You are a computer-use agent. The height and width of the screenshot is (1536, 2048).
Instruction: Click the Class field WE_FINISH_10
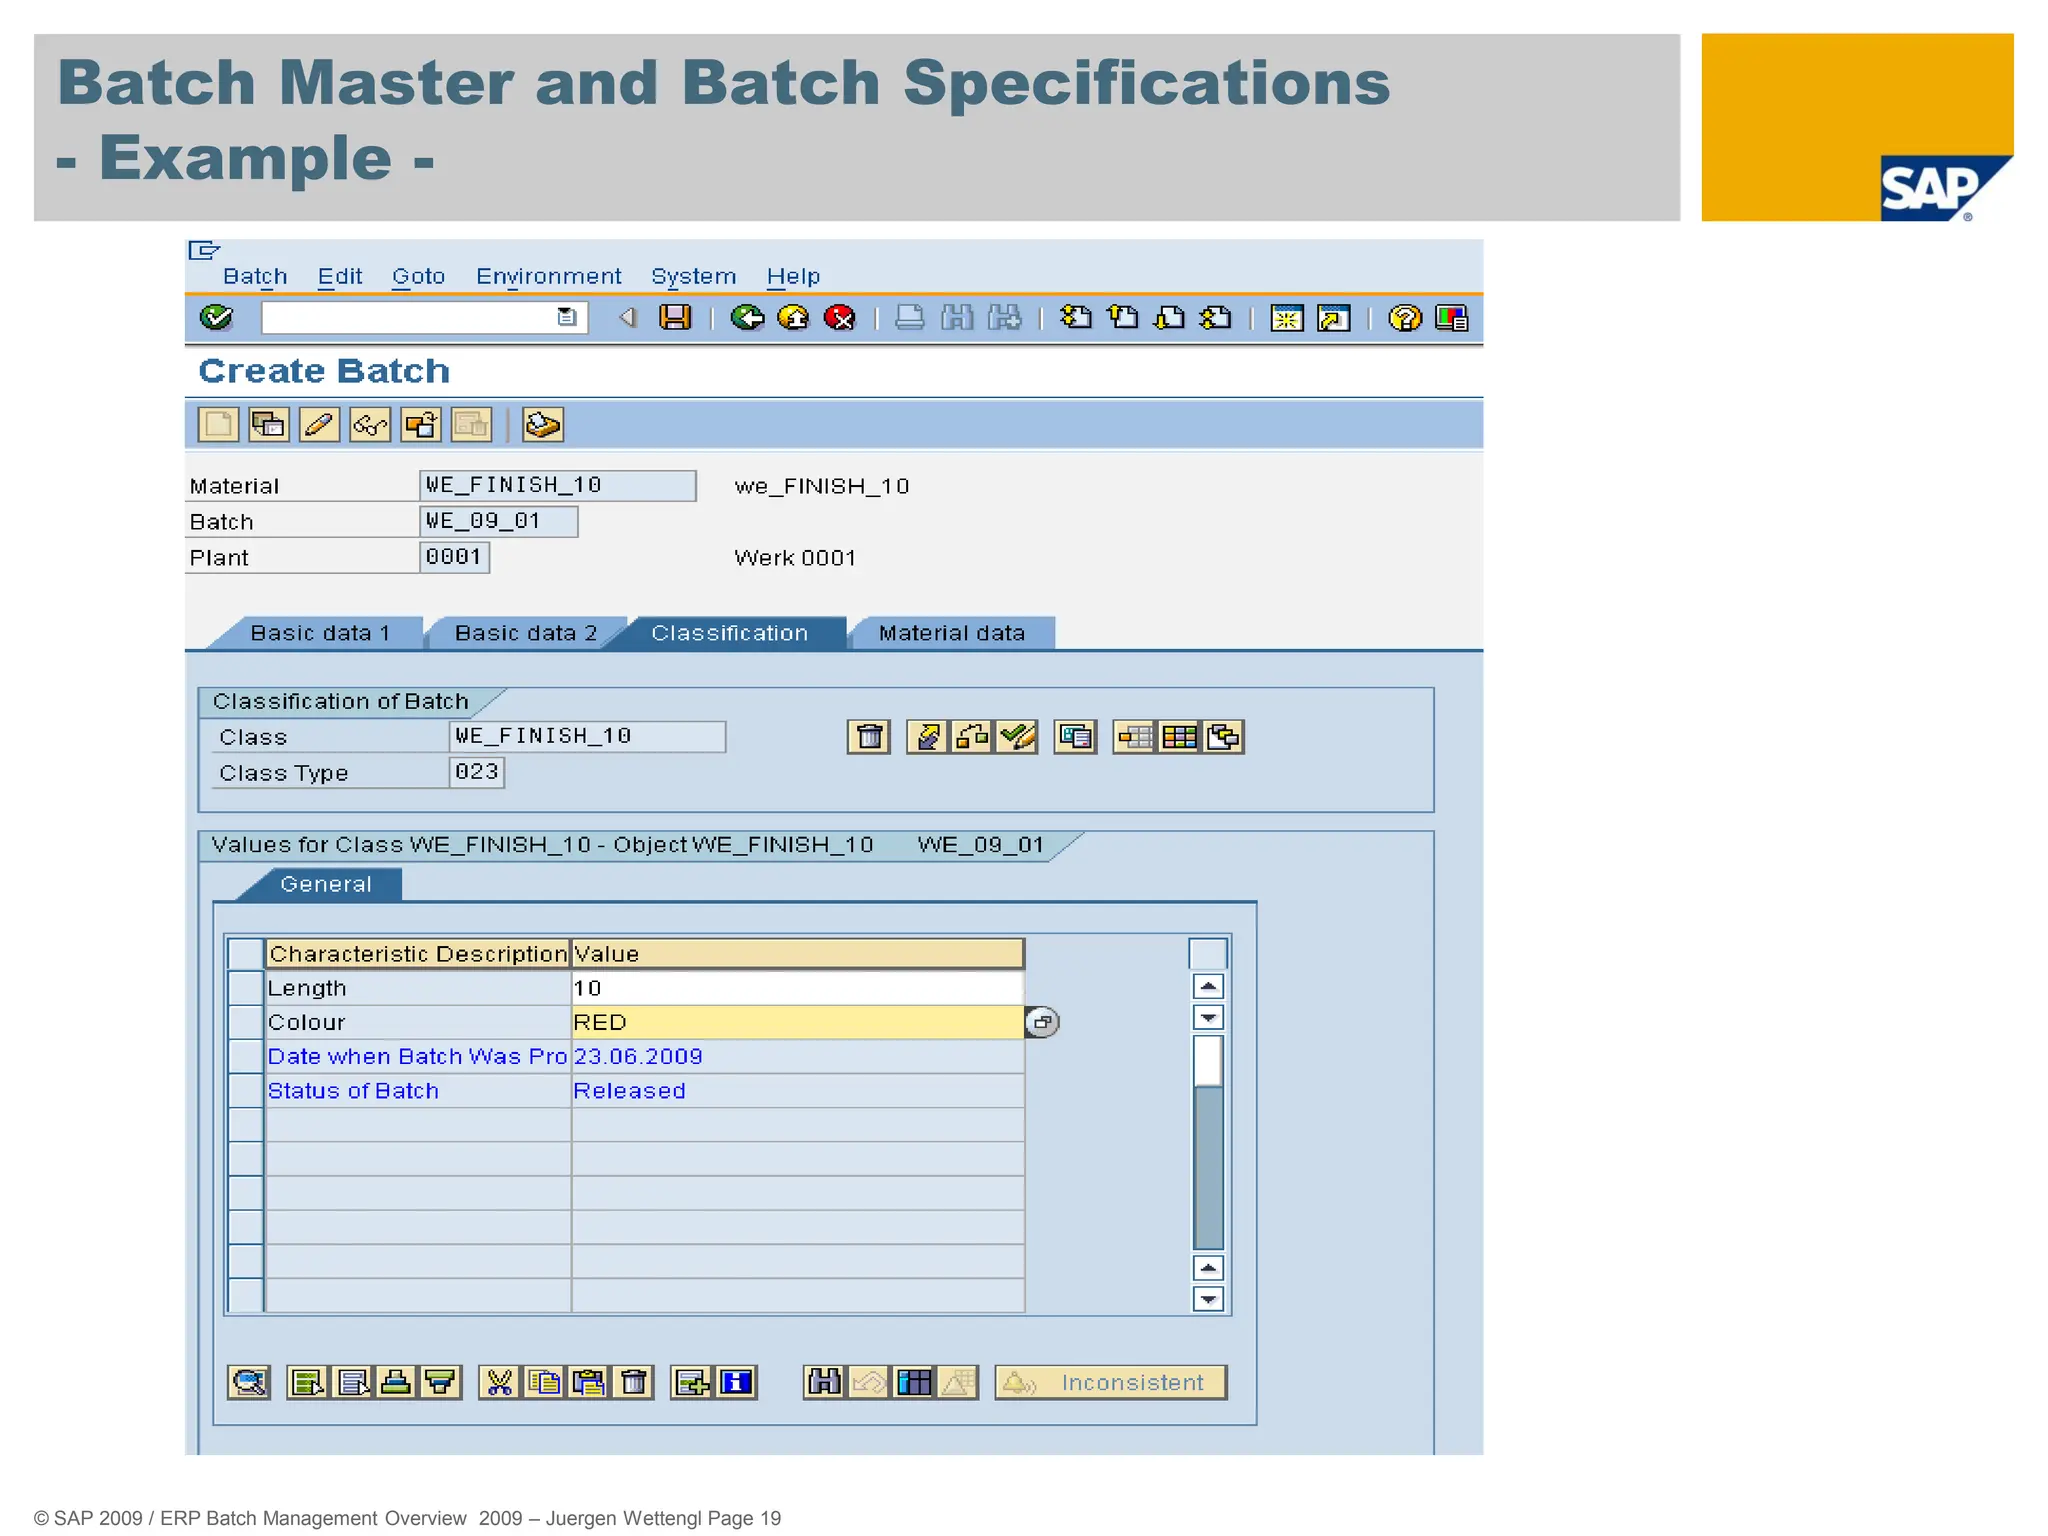(x=588, y=737)
